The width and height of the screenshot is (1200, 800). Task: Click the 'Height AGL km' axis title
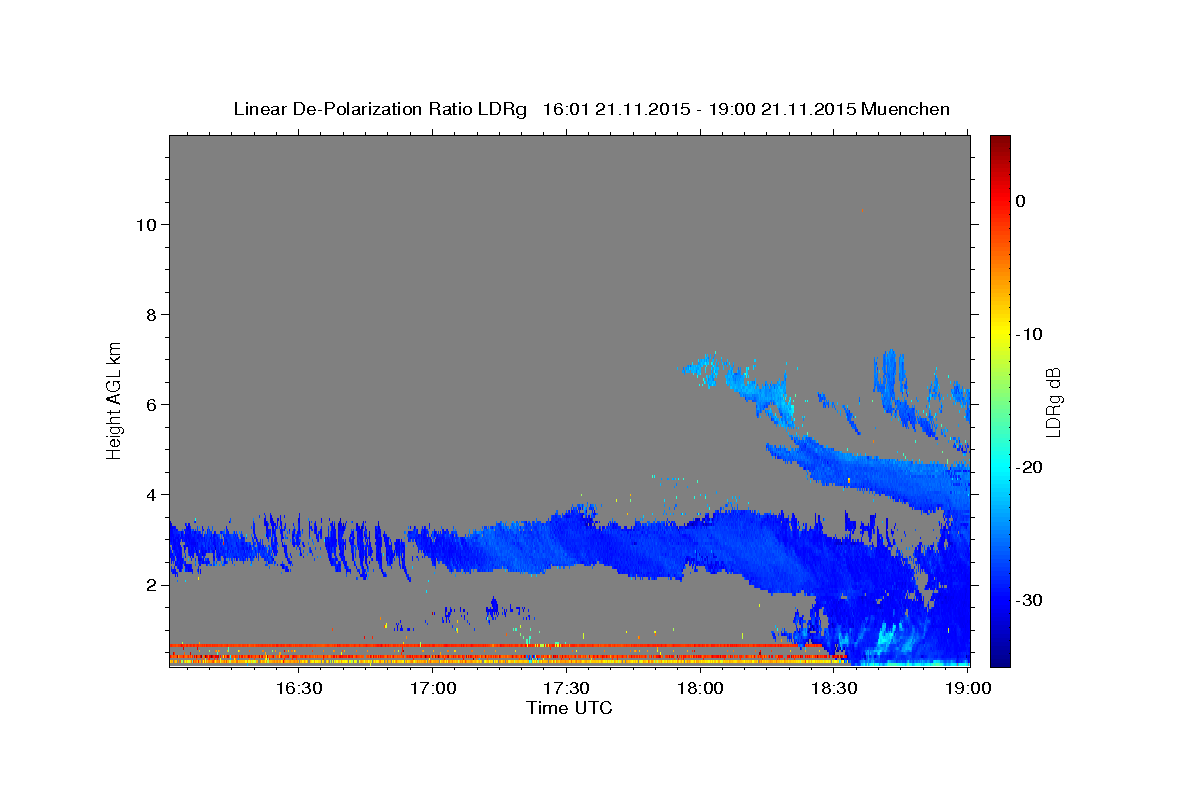pos(115,399)
